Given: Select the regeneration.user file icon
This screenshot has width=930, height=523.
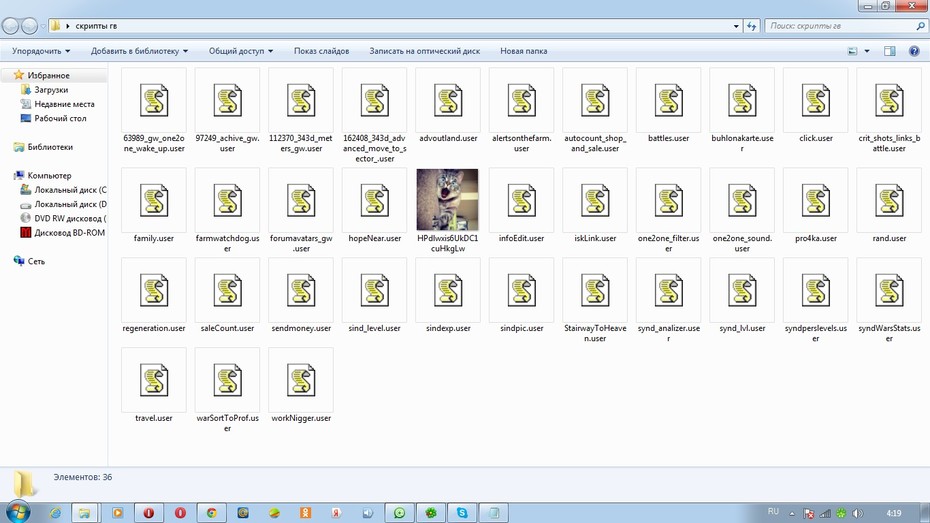Looking at the screenshot, I should click(154, 290).
